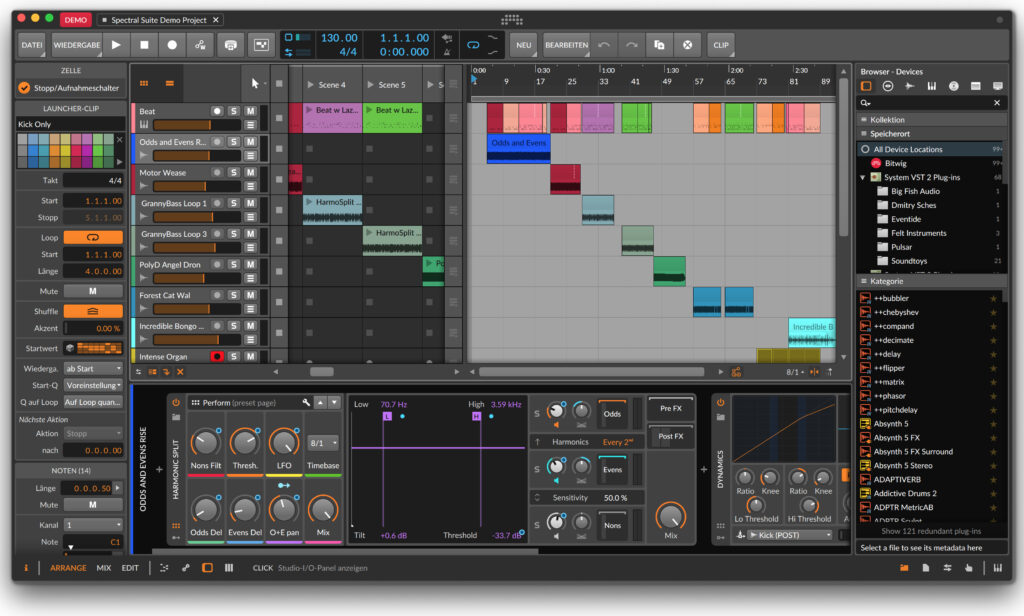
Task: Arm the global record button
Action: click(172, 45)
